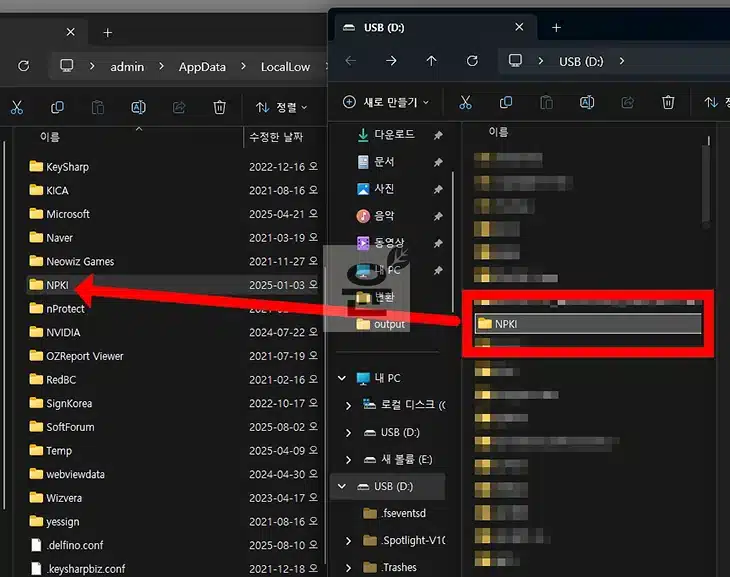The height and width of the screenshot is (577, 730).
Task: Refresh the USB (D:) window
Action: 472,61
